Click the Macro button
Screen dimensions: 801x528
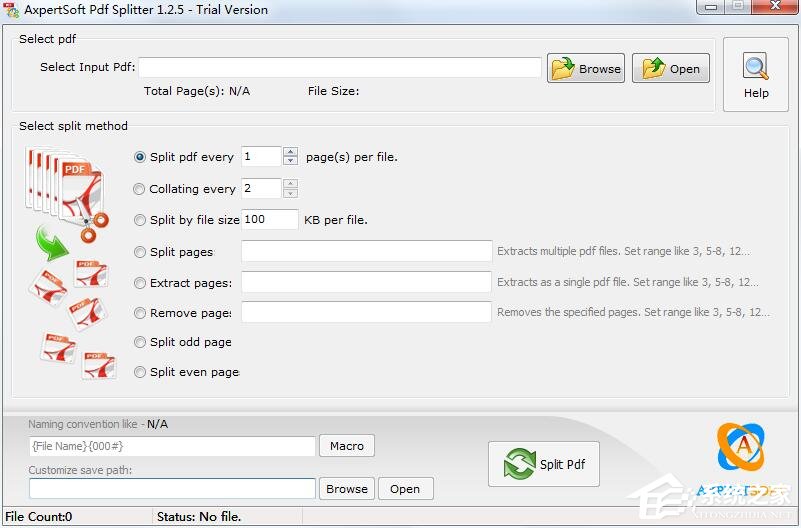(347, 446)
